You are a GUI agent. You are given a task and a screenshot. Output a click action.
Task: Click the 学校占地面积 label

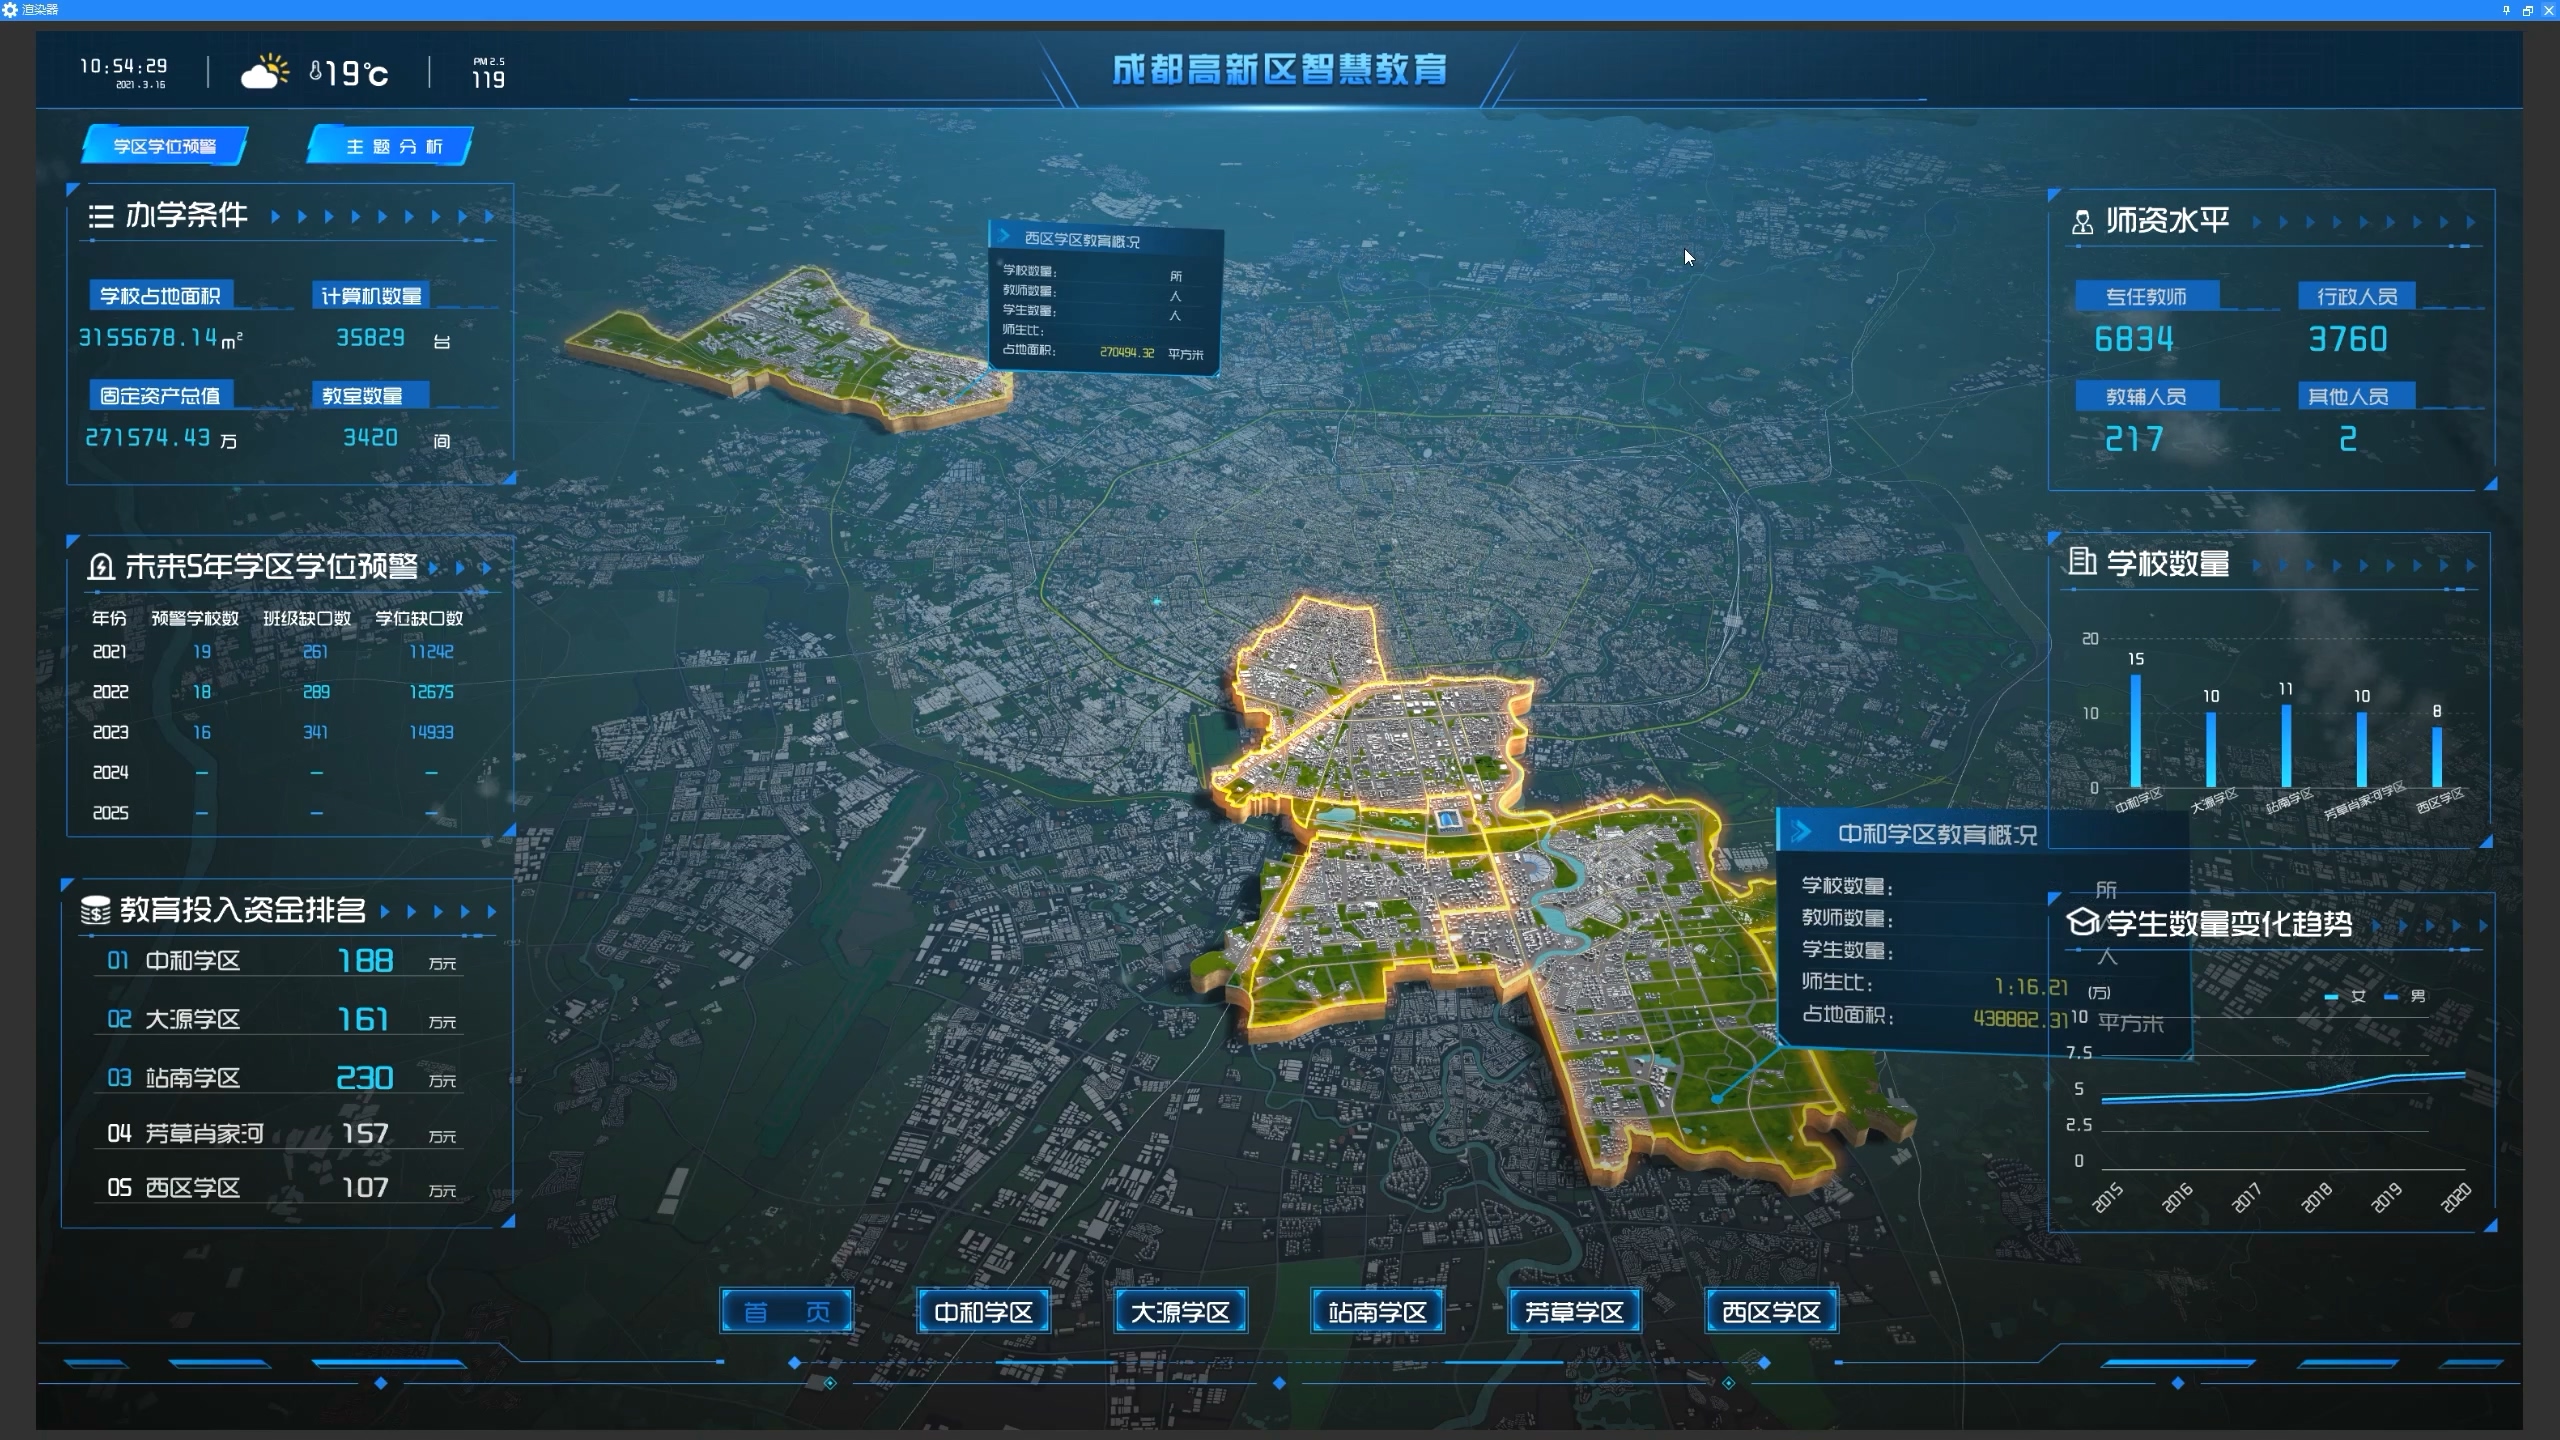click(x=160, y=295)
